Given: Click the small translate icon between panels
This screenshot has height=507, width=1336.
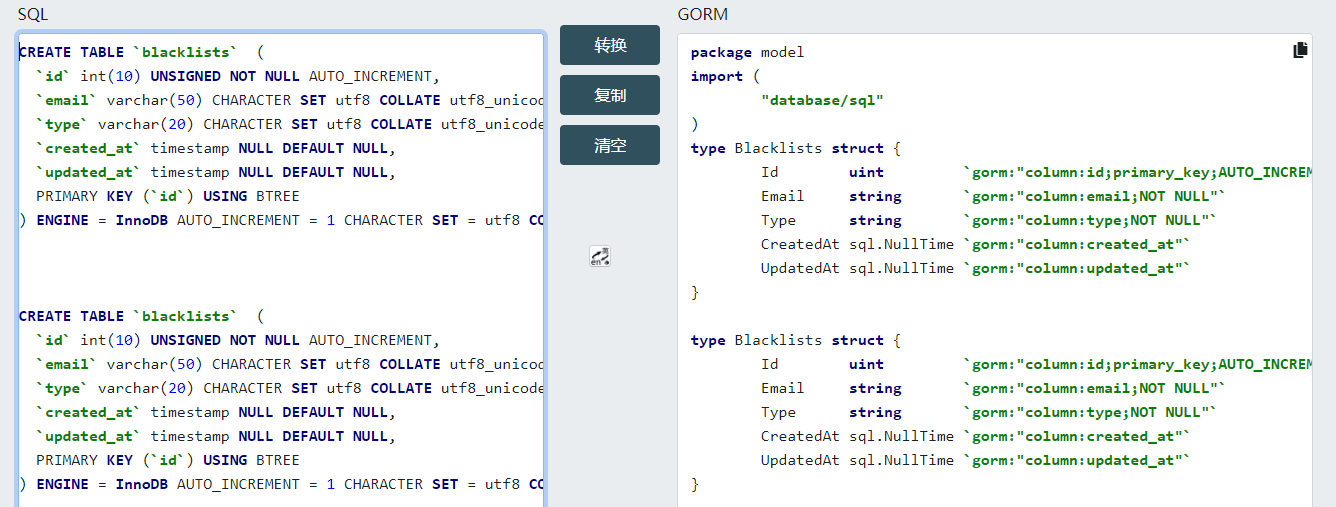Looking at the screenshot, I should click(600, 256).
